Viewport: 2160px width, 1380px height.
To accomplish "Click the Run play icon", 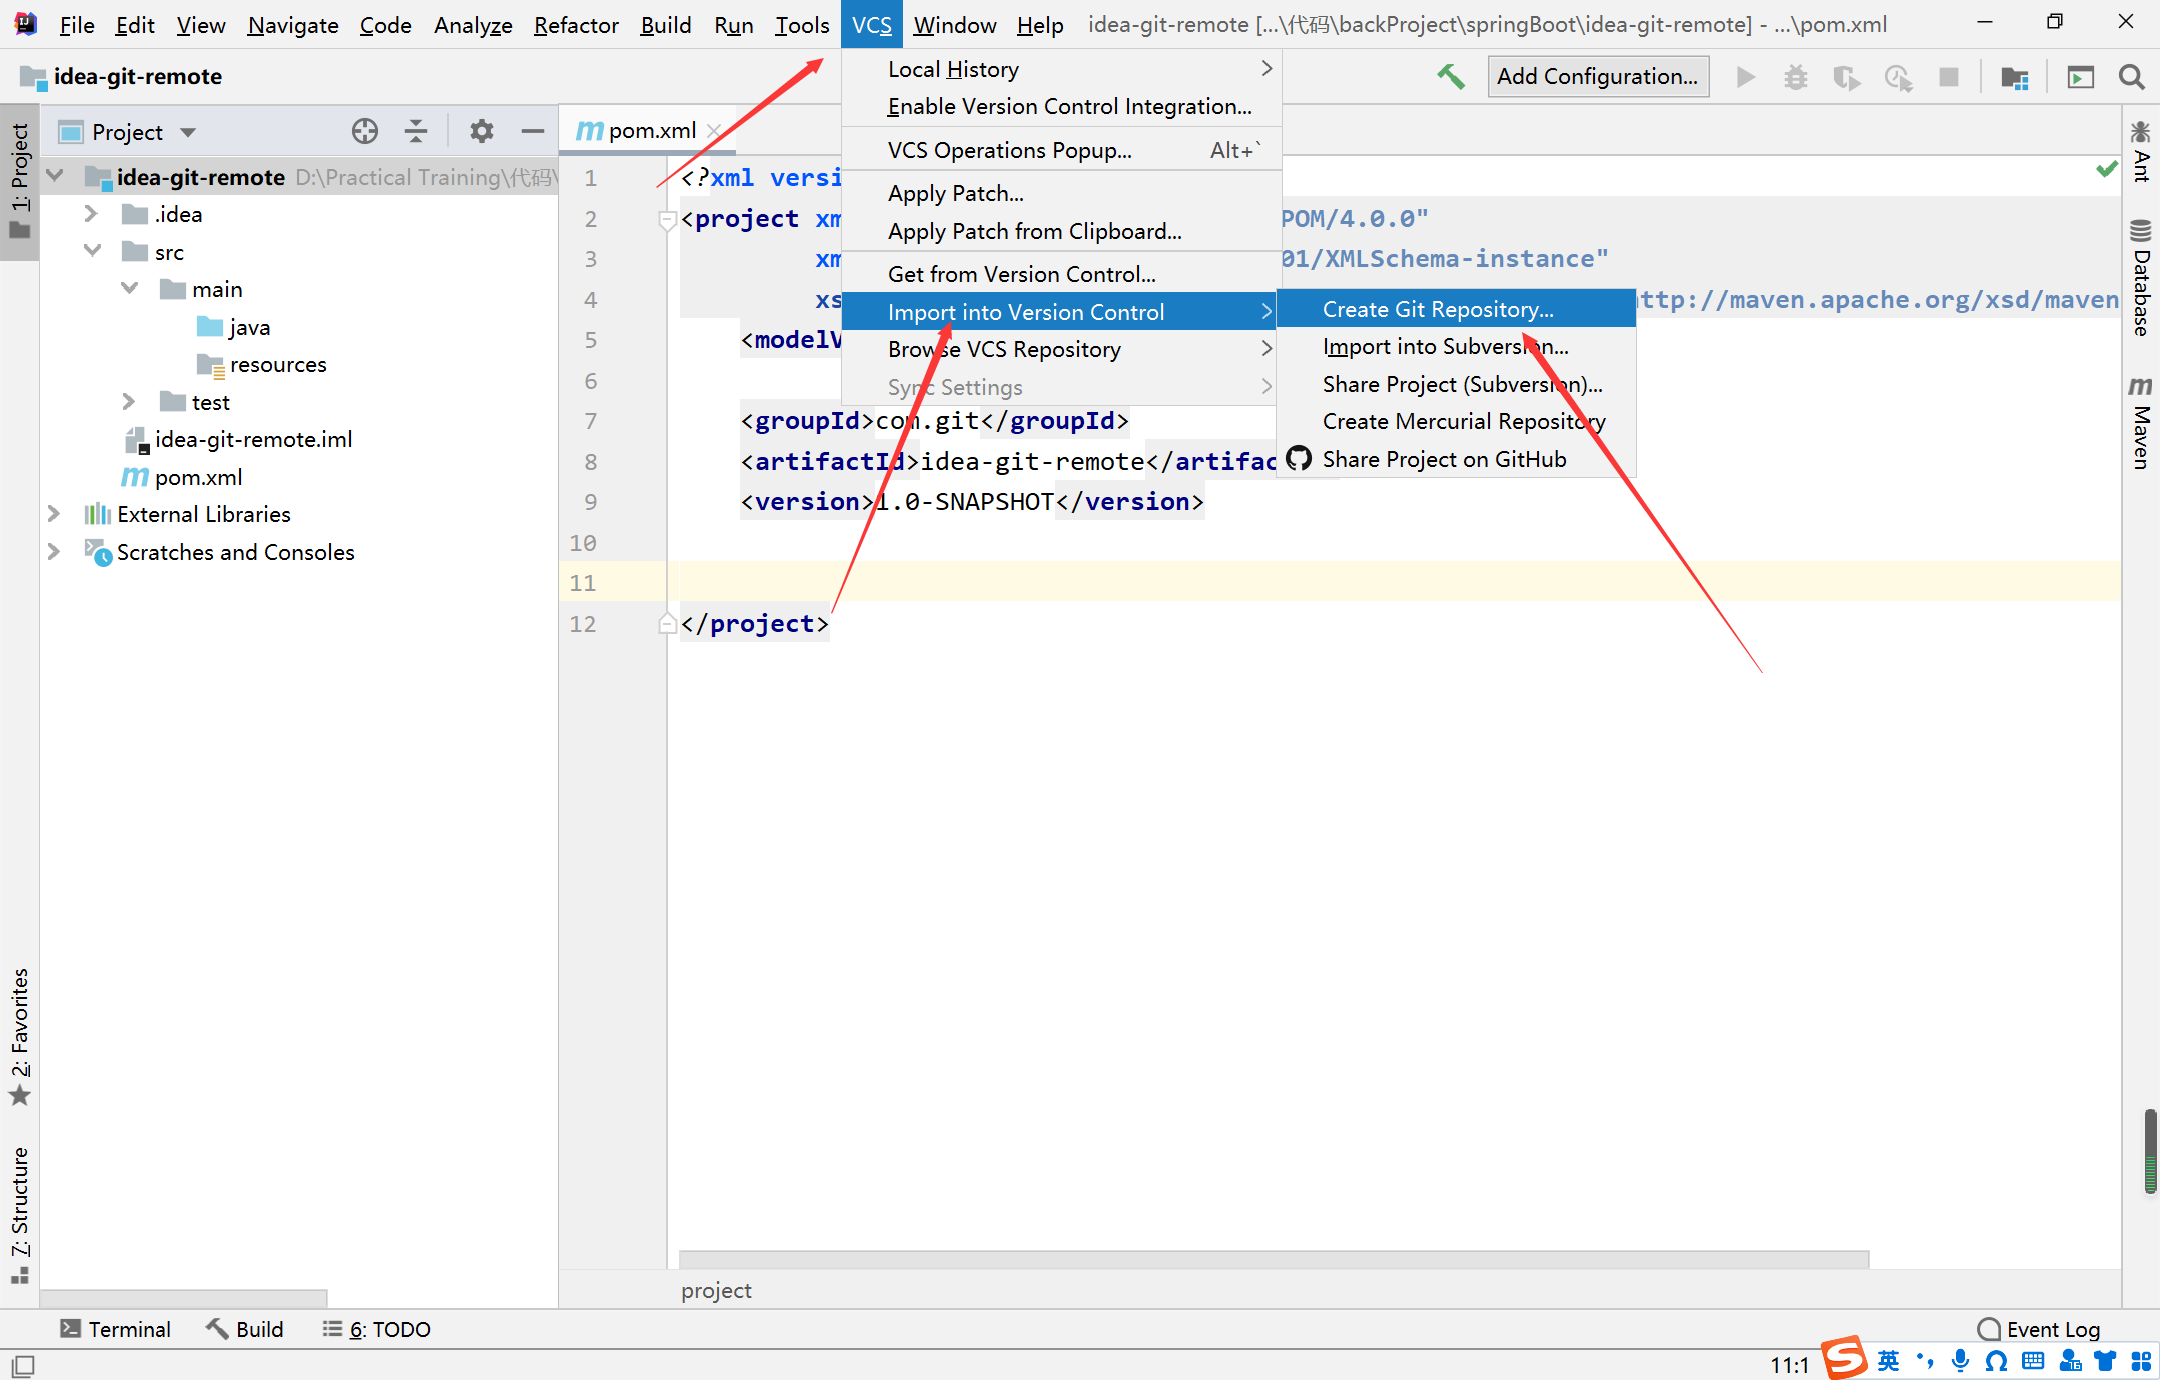I will click(1746, 77).
